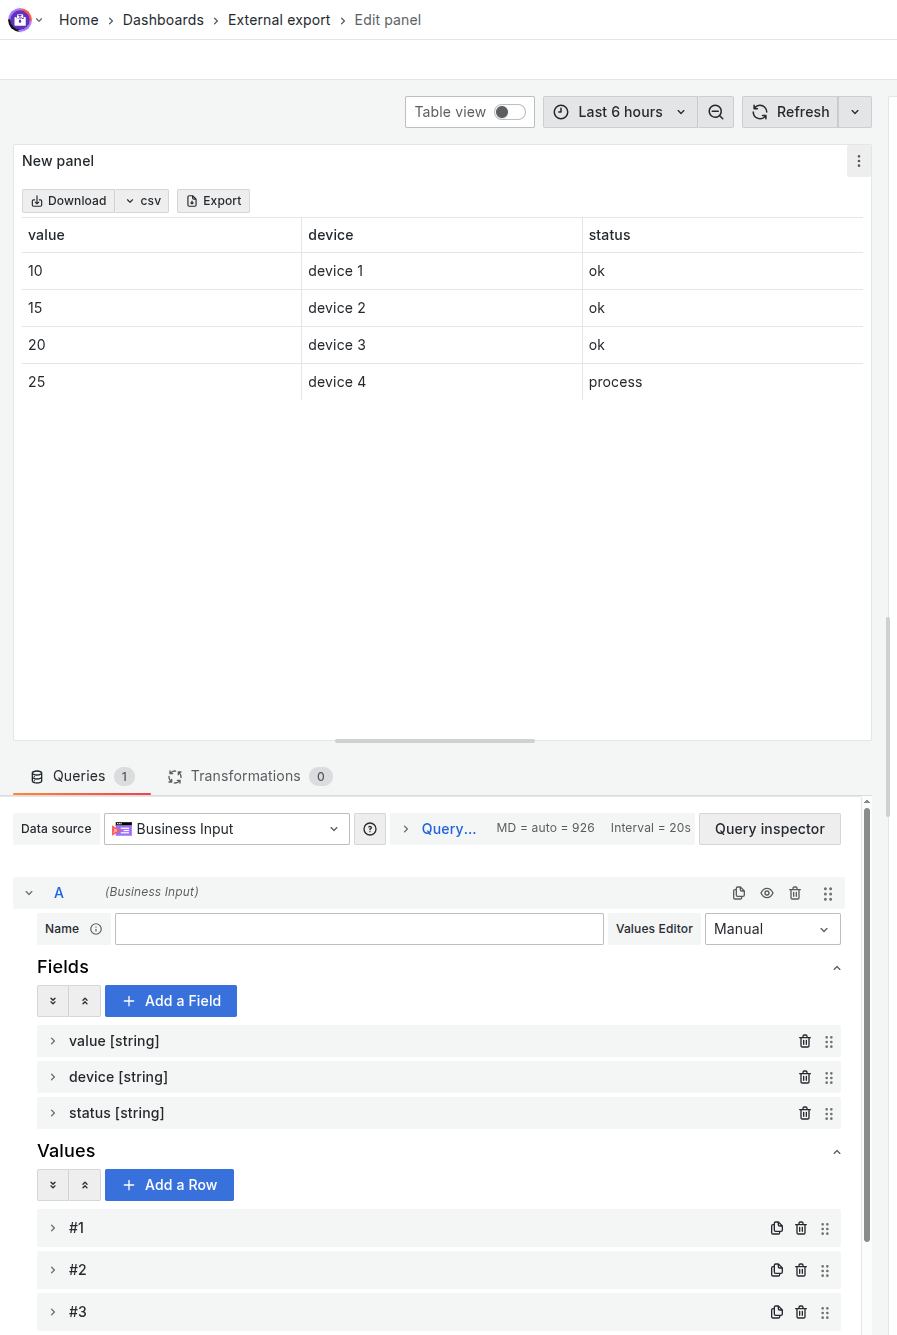Open the data source help icon
Image resolution: width=897 pixels, height=1335 pixels.
(x=370, y=829)
